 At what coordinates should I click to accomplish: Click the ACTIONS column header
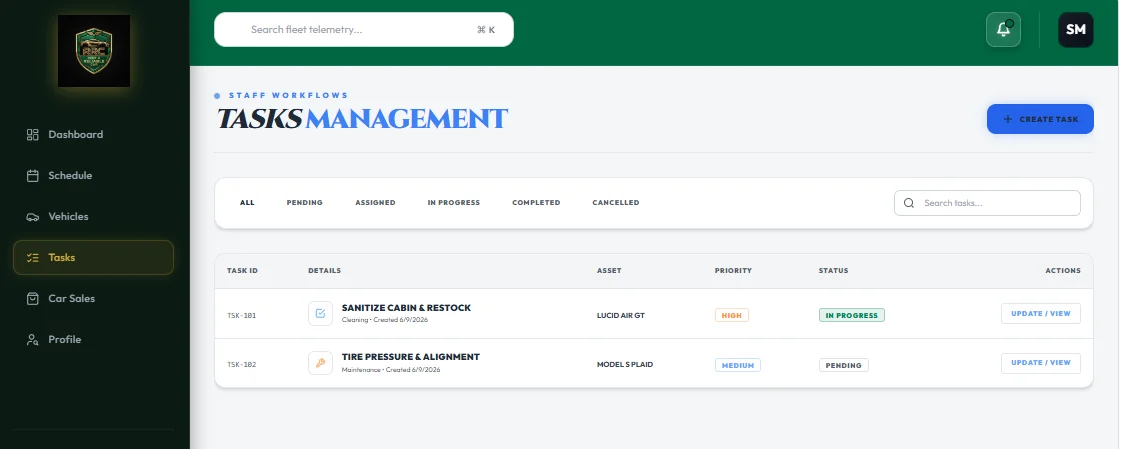[x=1063, y=271]
